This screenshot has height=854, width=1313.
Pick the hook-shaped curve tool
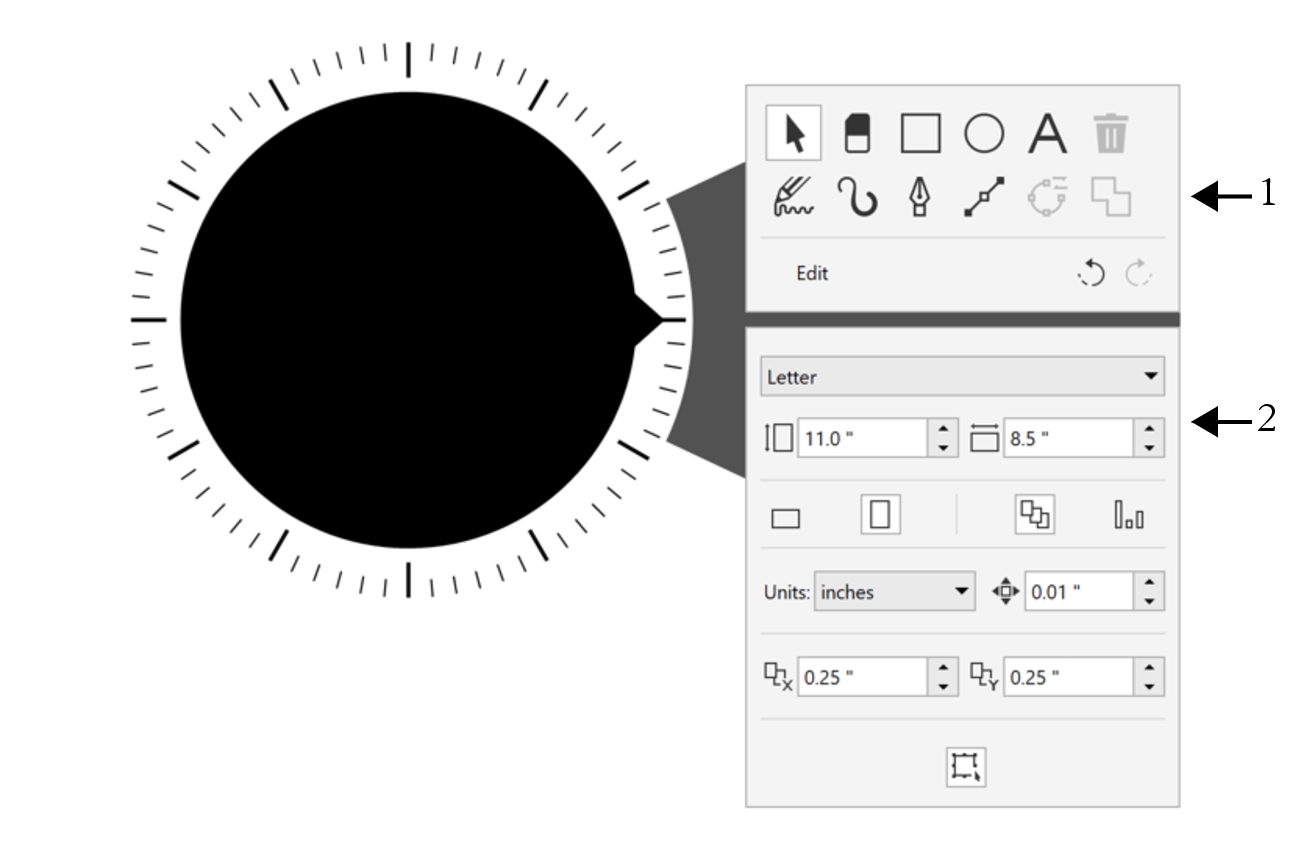click(857, 197)
